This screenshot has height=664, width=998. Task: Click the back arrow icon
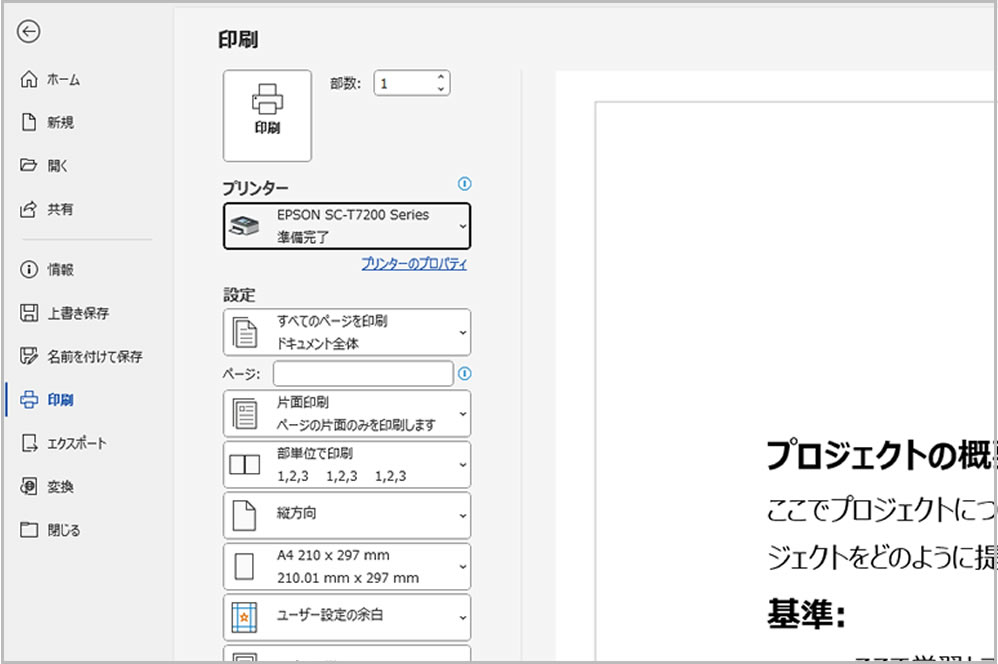(x=29, y=32)
